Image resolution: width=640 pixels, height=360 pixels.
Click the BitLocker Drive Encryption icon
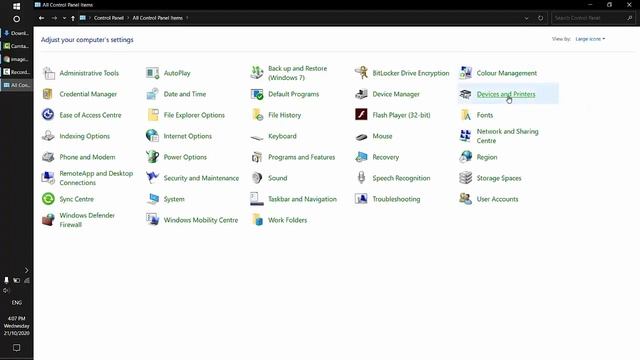(x=361, y=73)
